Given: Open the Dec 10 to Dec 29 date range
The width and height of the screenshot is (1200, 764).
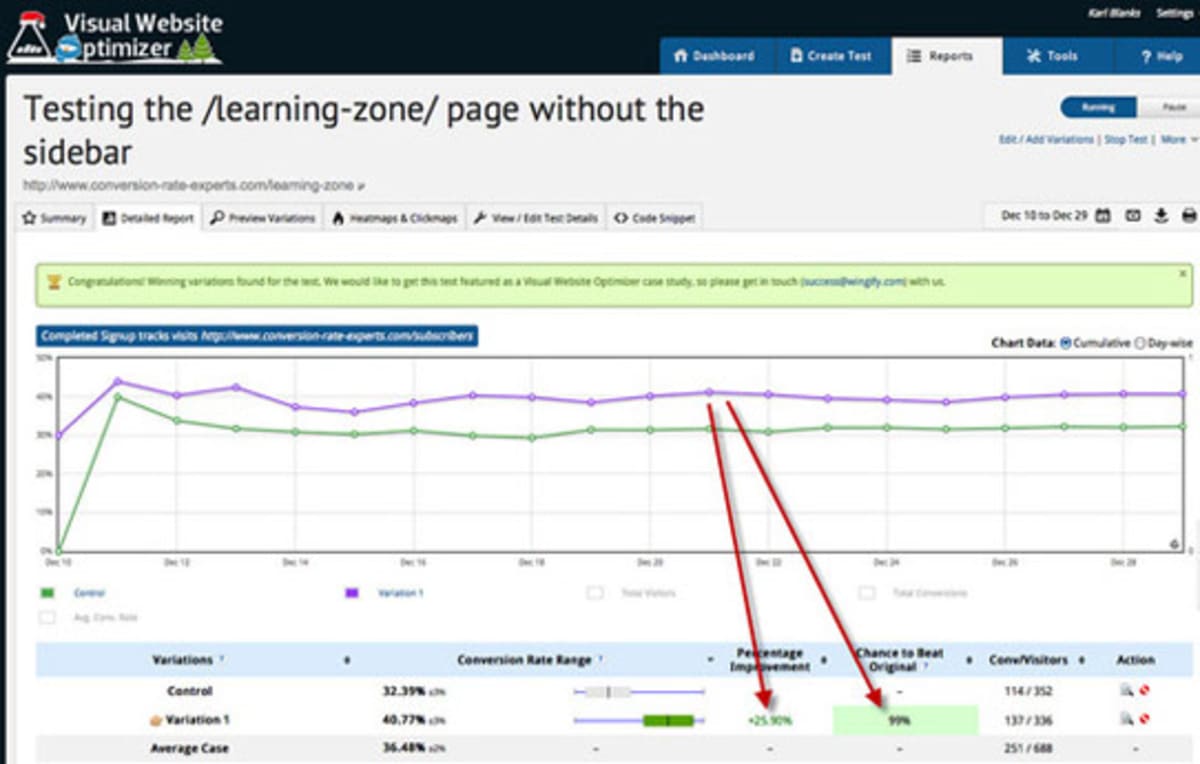Looking at the screenshot, I should tap(1044, 216).
